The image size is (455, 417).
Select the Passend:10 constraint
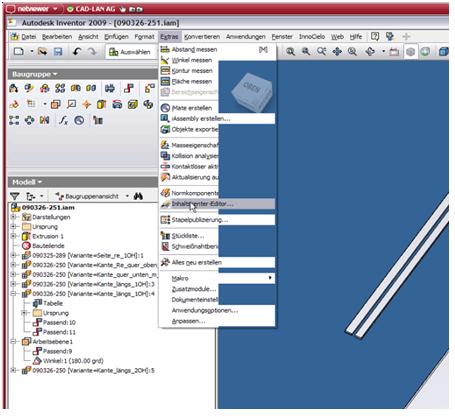click(59, 322)
